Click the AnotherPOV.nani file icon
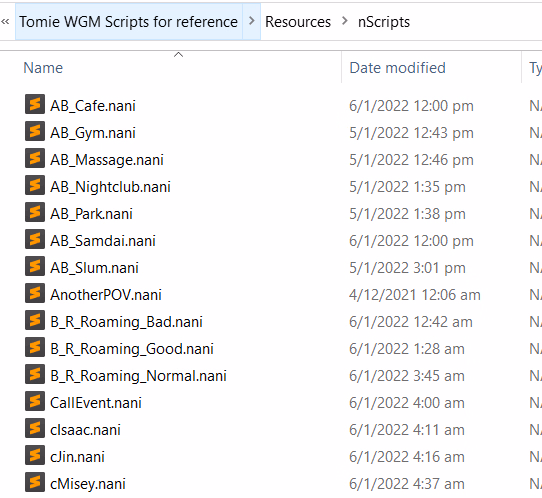 coord(35,293)
